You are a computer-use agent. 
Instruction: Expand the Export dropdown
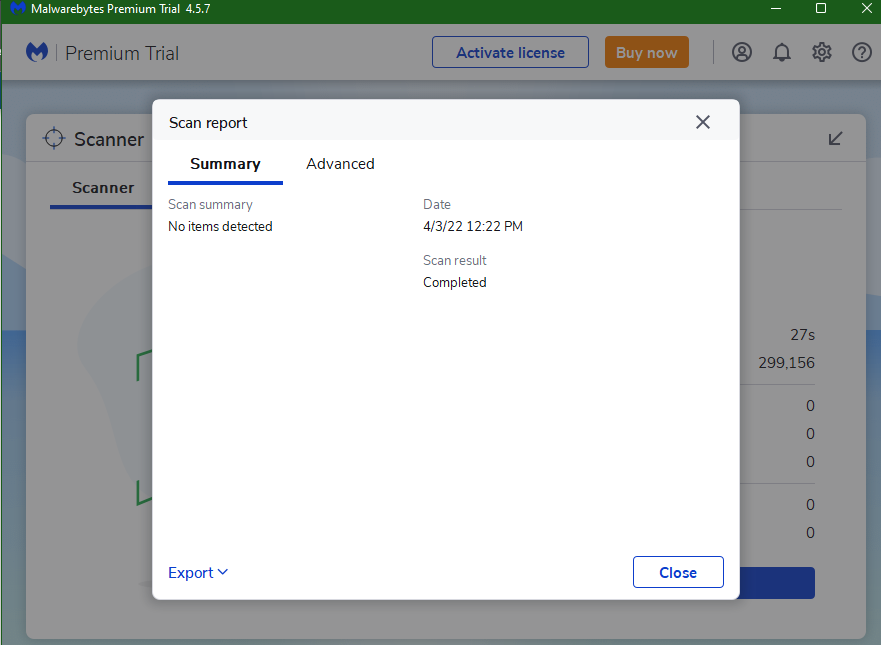point(198,573)
